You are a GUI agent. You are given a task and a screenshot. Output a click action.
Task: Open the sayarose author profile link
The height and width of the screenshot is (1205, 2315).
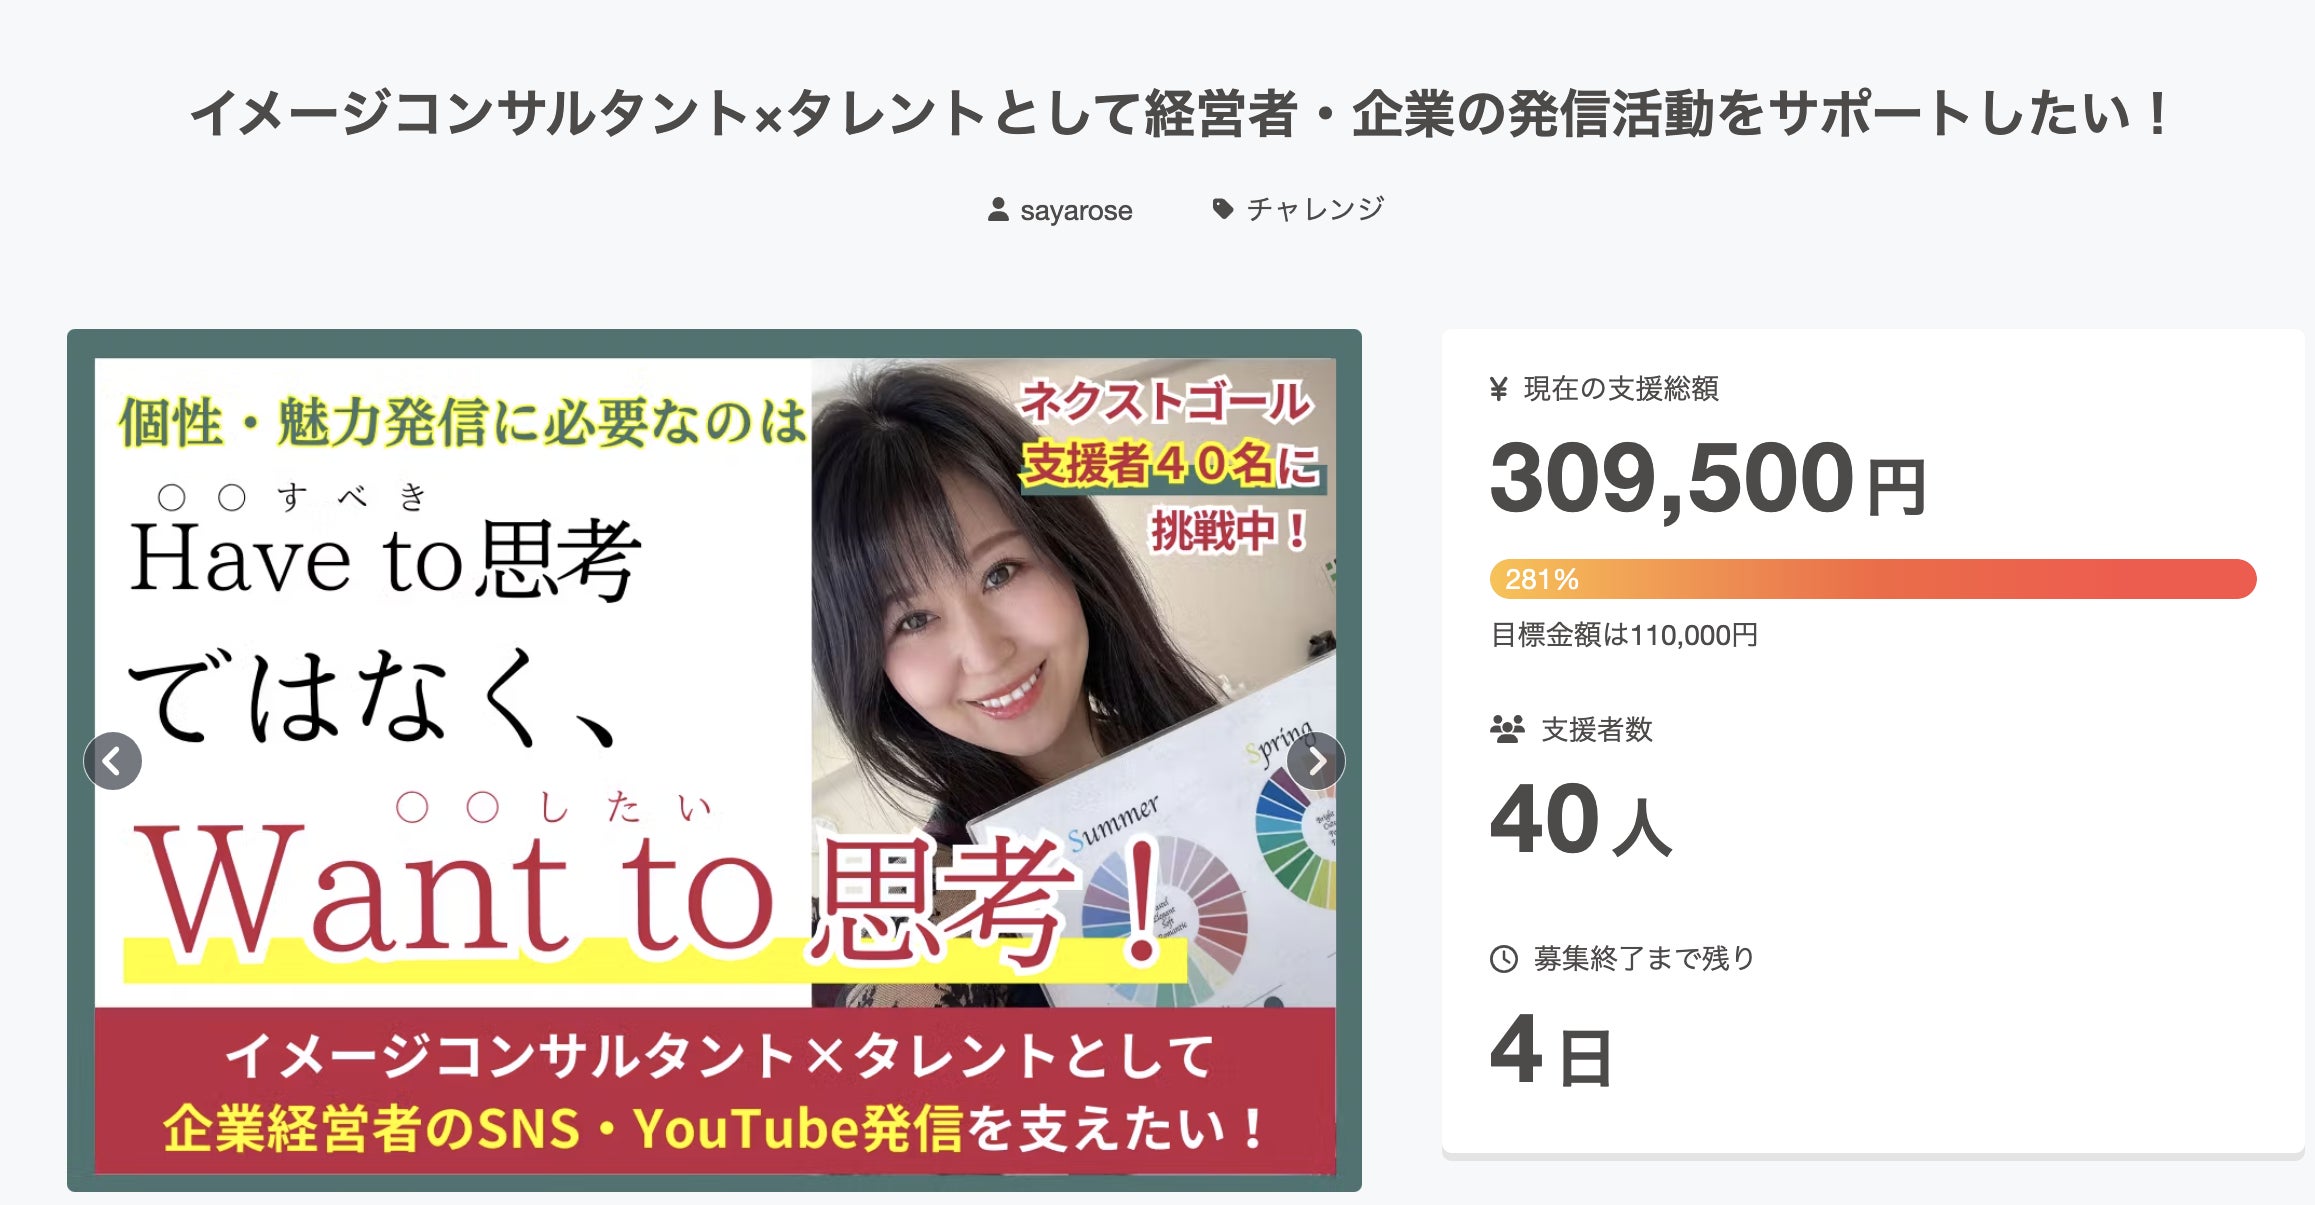(1076, 210)
